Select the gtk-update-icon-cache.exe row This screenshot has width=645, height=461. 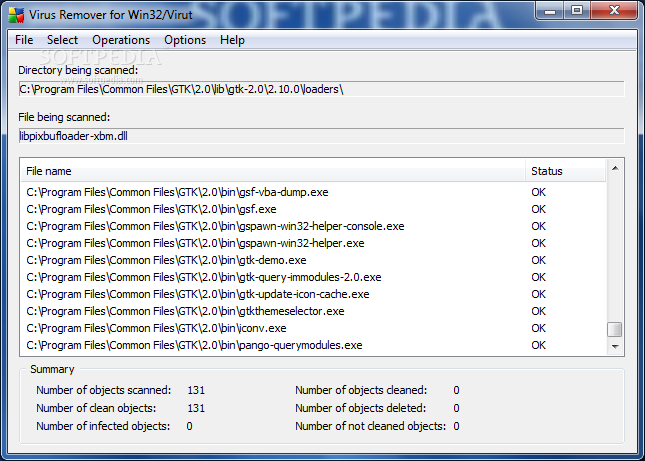(x=313, y=294)
